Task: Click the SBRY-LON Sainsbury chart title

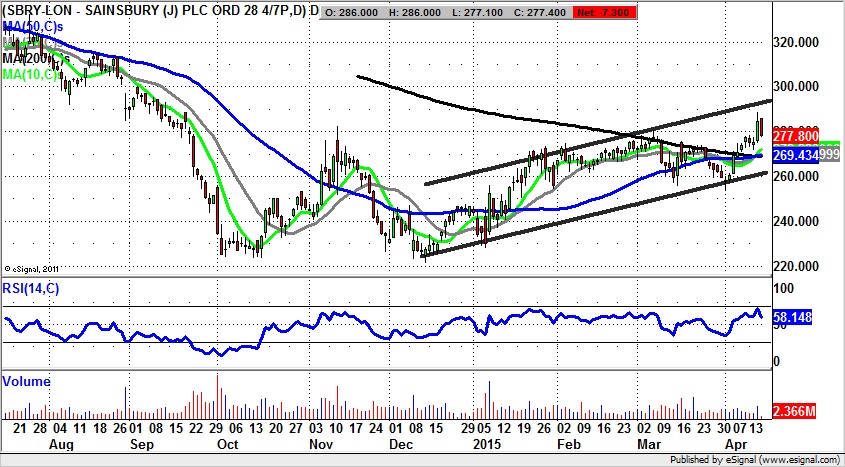Action: point(155,11)
